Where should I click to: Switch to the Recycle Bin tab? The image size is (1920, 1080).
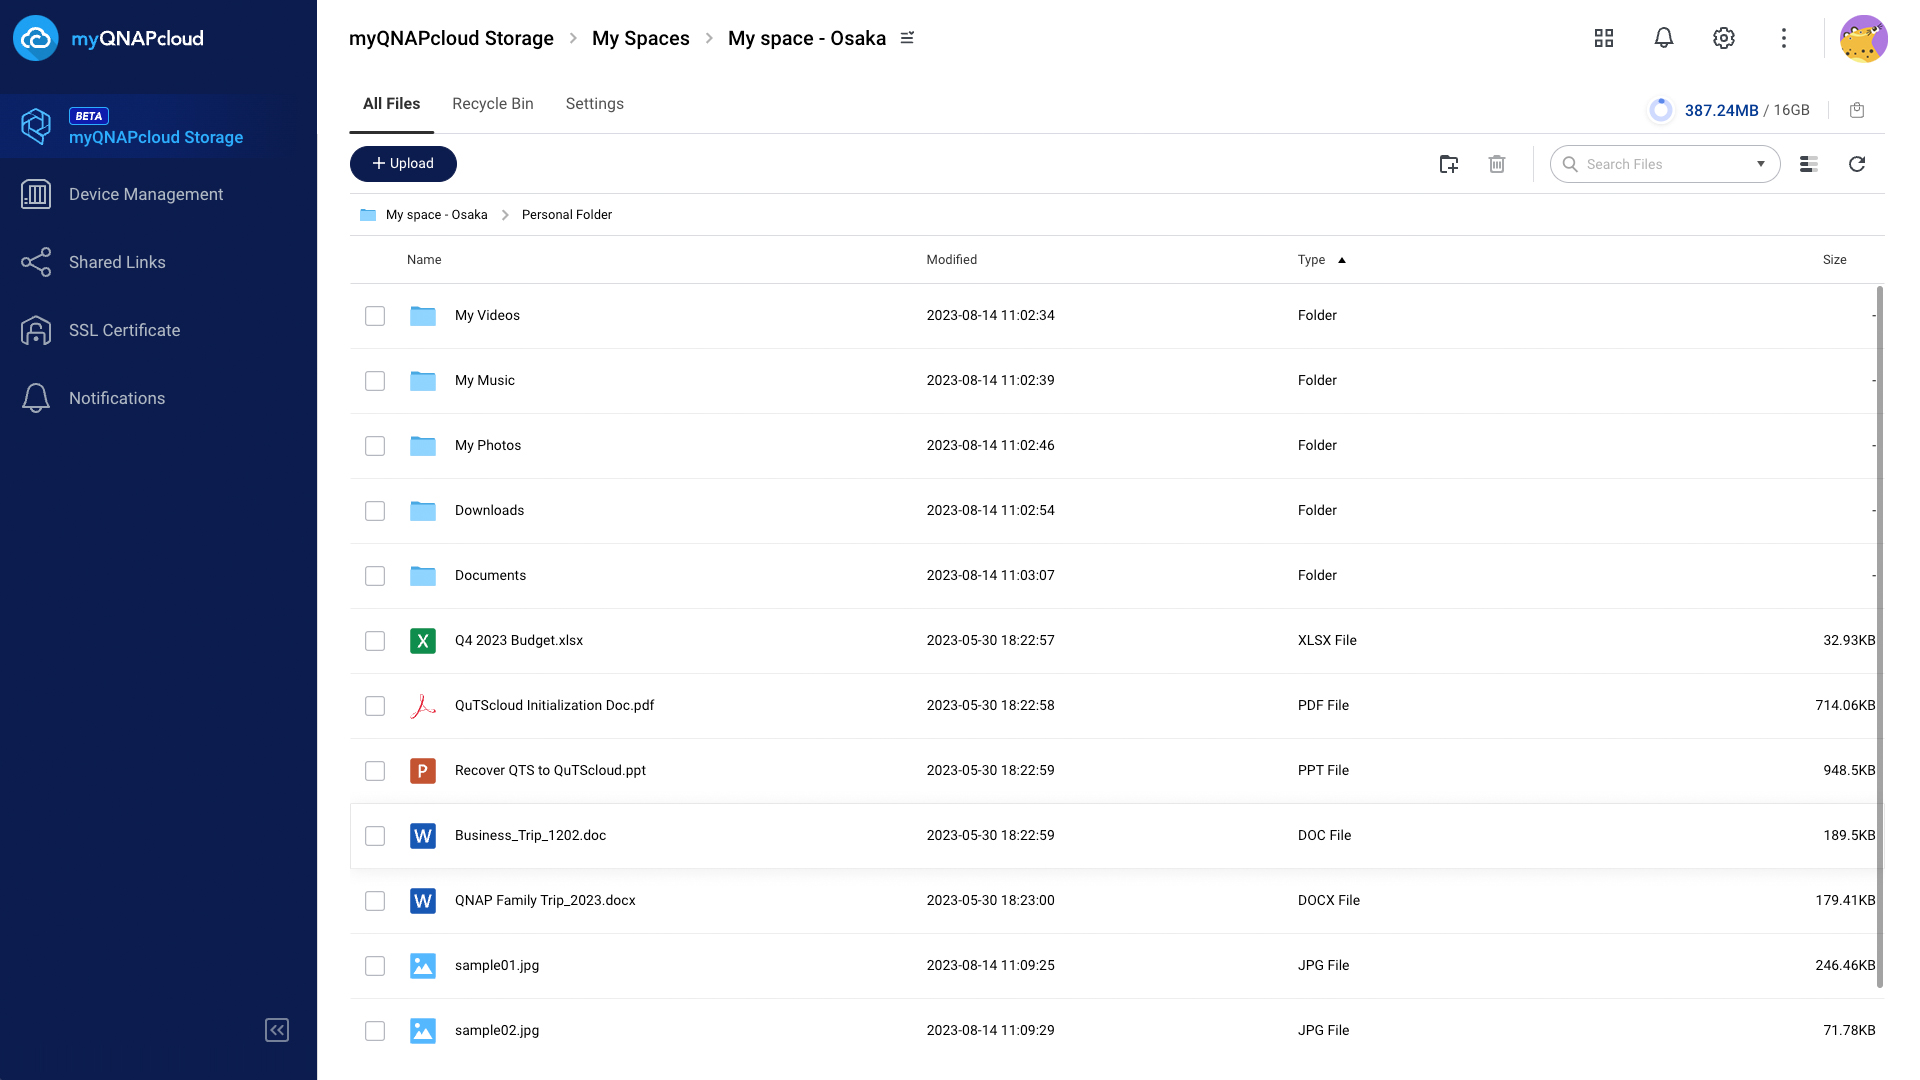click(492, 104)
